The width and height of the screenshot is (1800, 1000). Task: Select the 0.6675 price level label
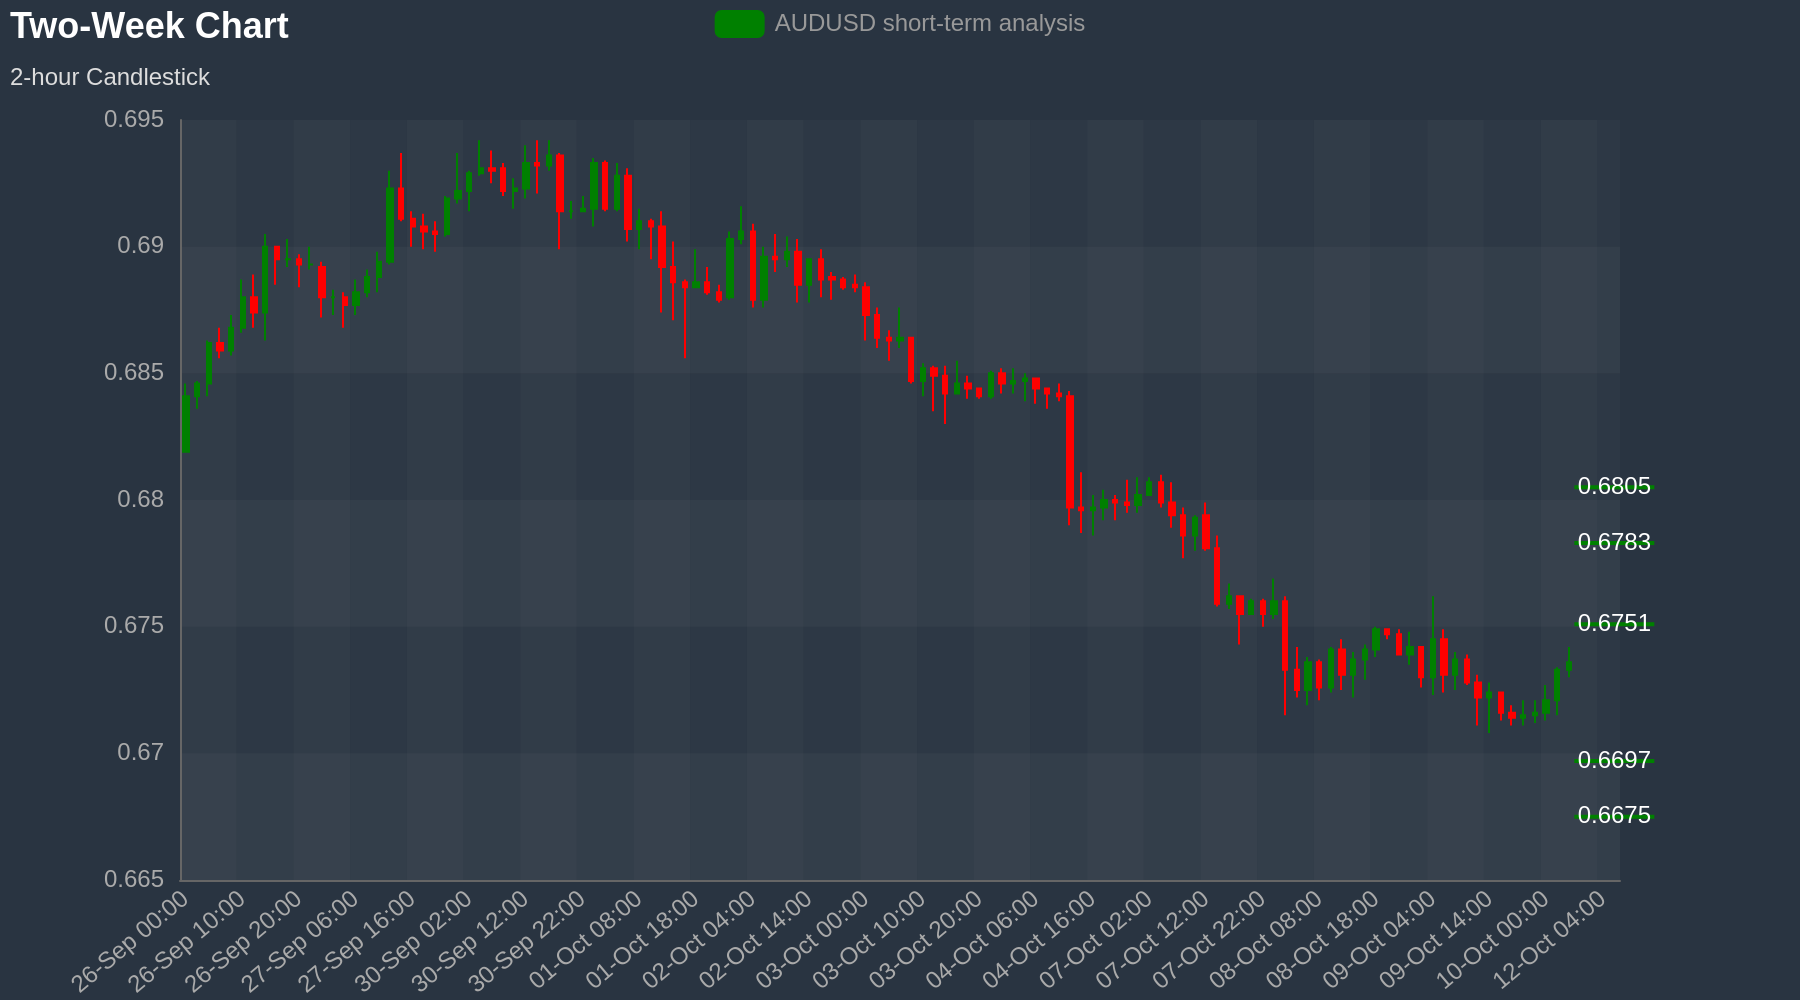click(x=1614, y=815)
